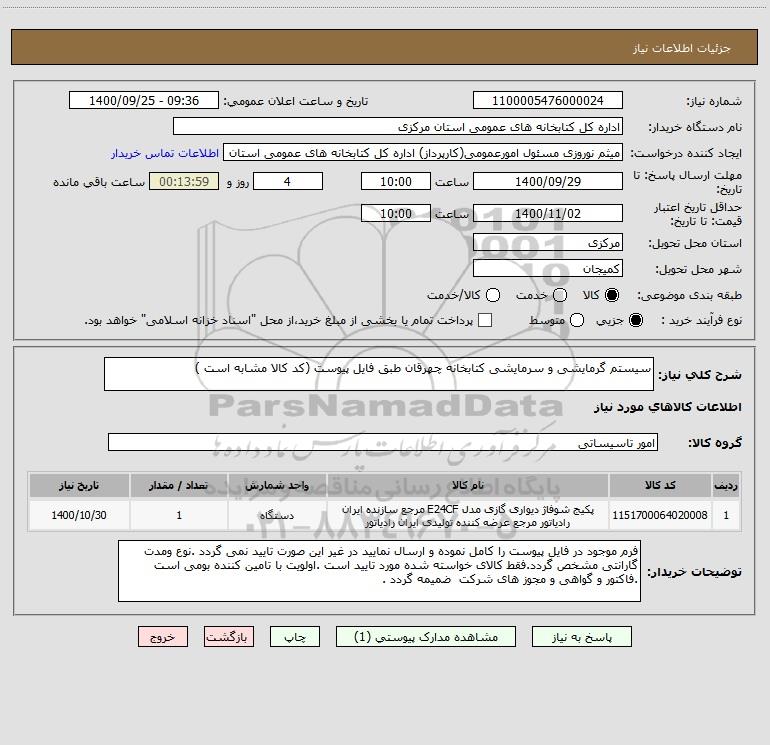The width and height of the screenshot is (770, 745).
Task: Click the نام کالا column header
Action: coord(468,485)
